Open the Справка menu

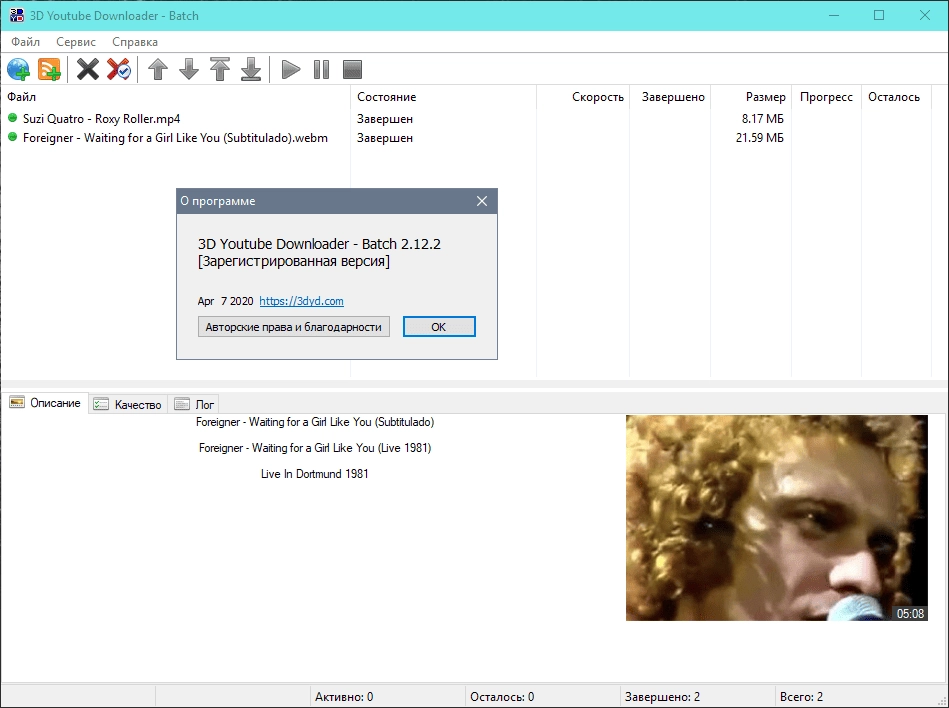click(135, 42)
